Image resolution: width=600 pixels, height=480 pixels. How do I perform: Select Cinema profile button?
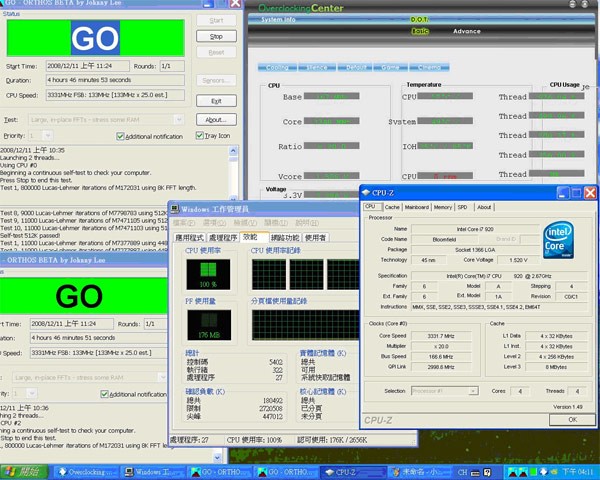(429, 67)
